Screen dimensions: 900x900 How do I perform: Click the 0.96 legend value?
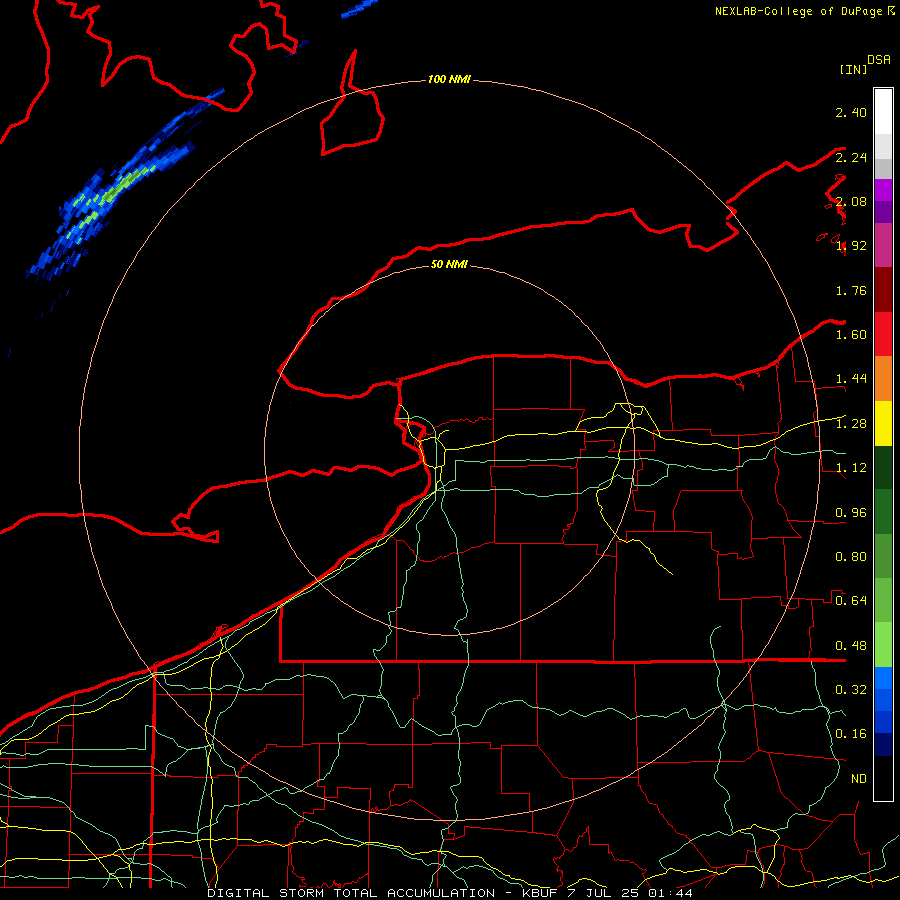pos(851,513)
